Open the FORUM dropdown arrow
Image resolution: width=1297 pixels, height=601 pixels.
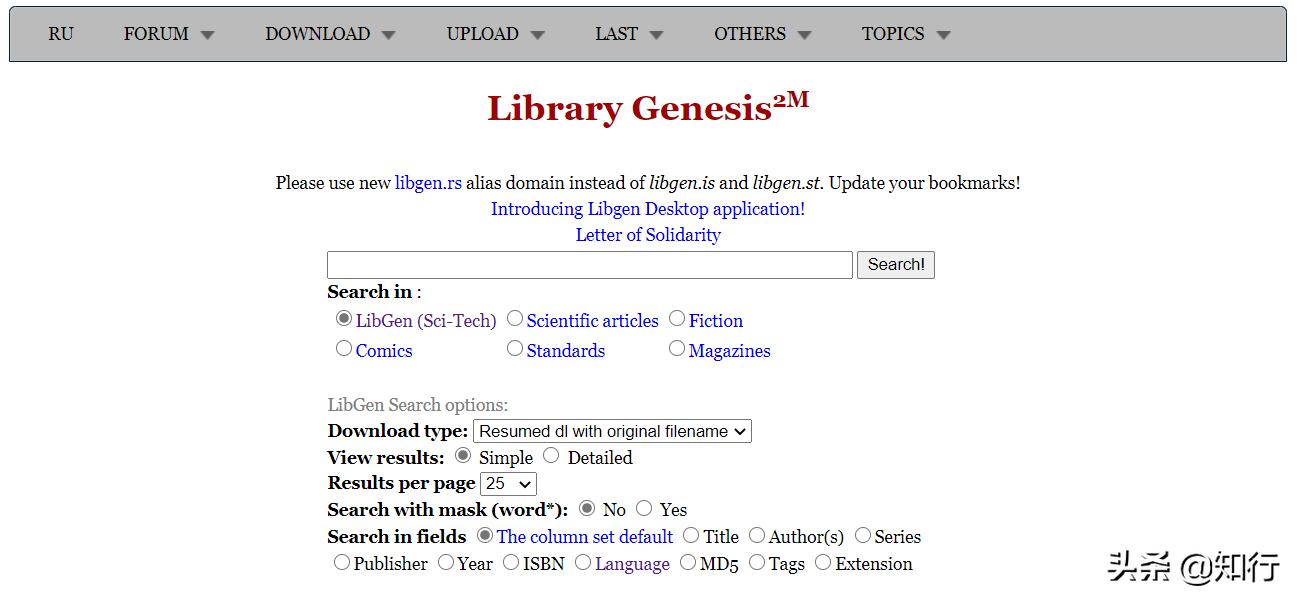coord(207,35)
